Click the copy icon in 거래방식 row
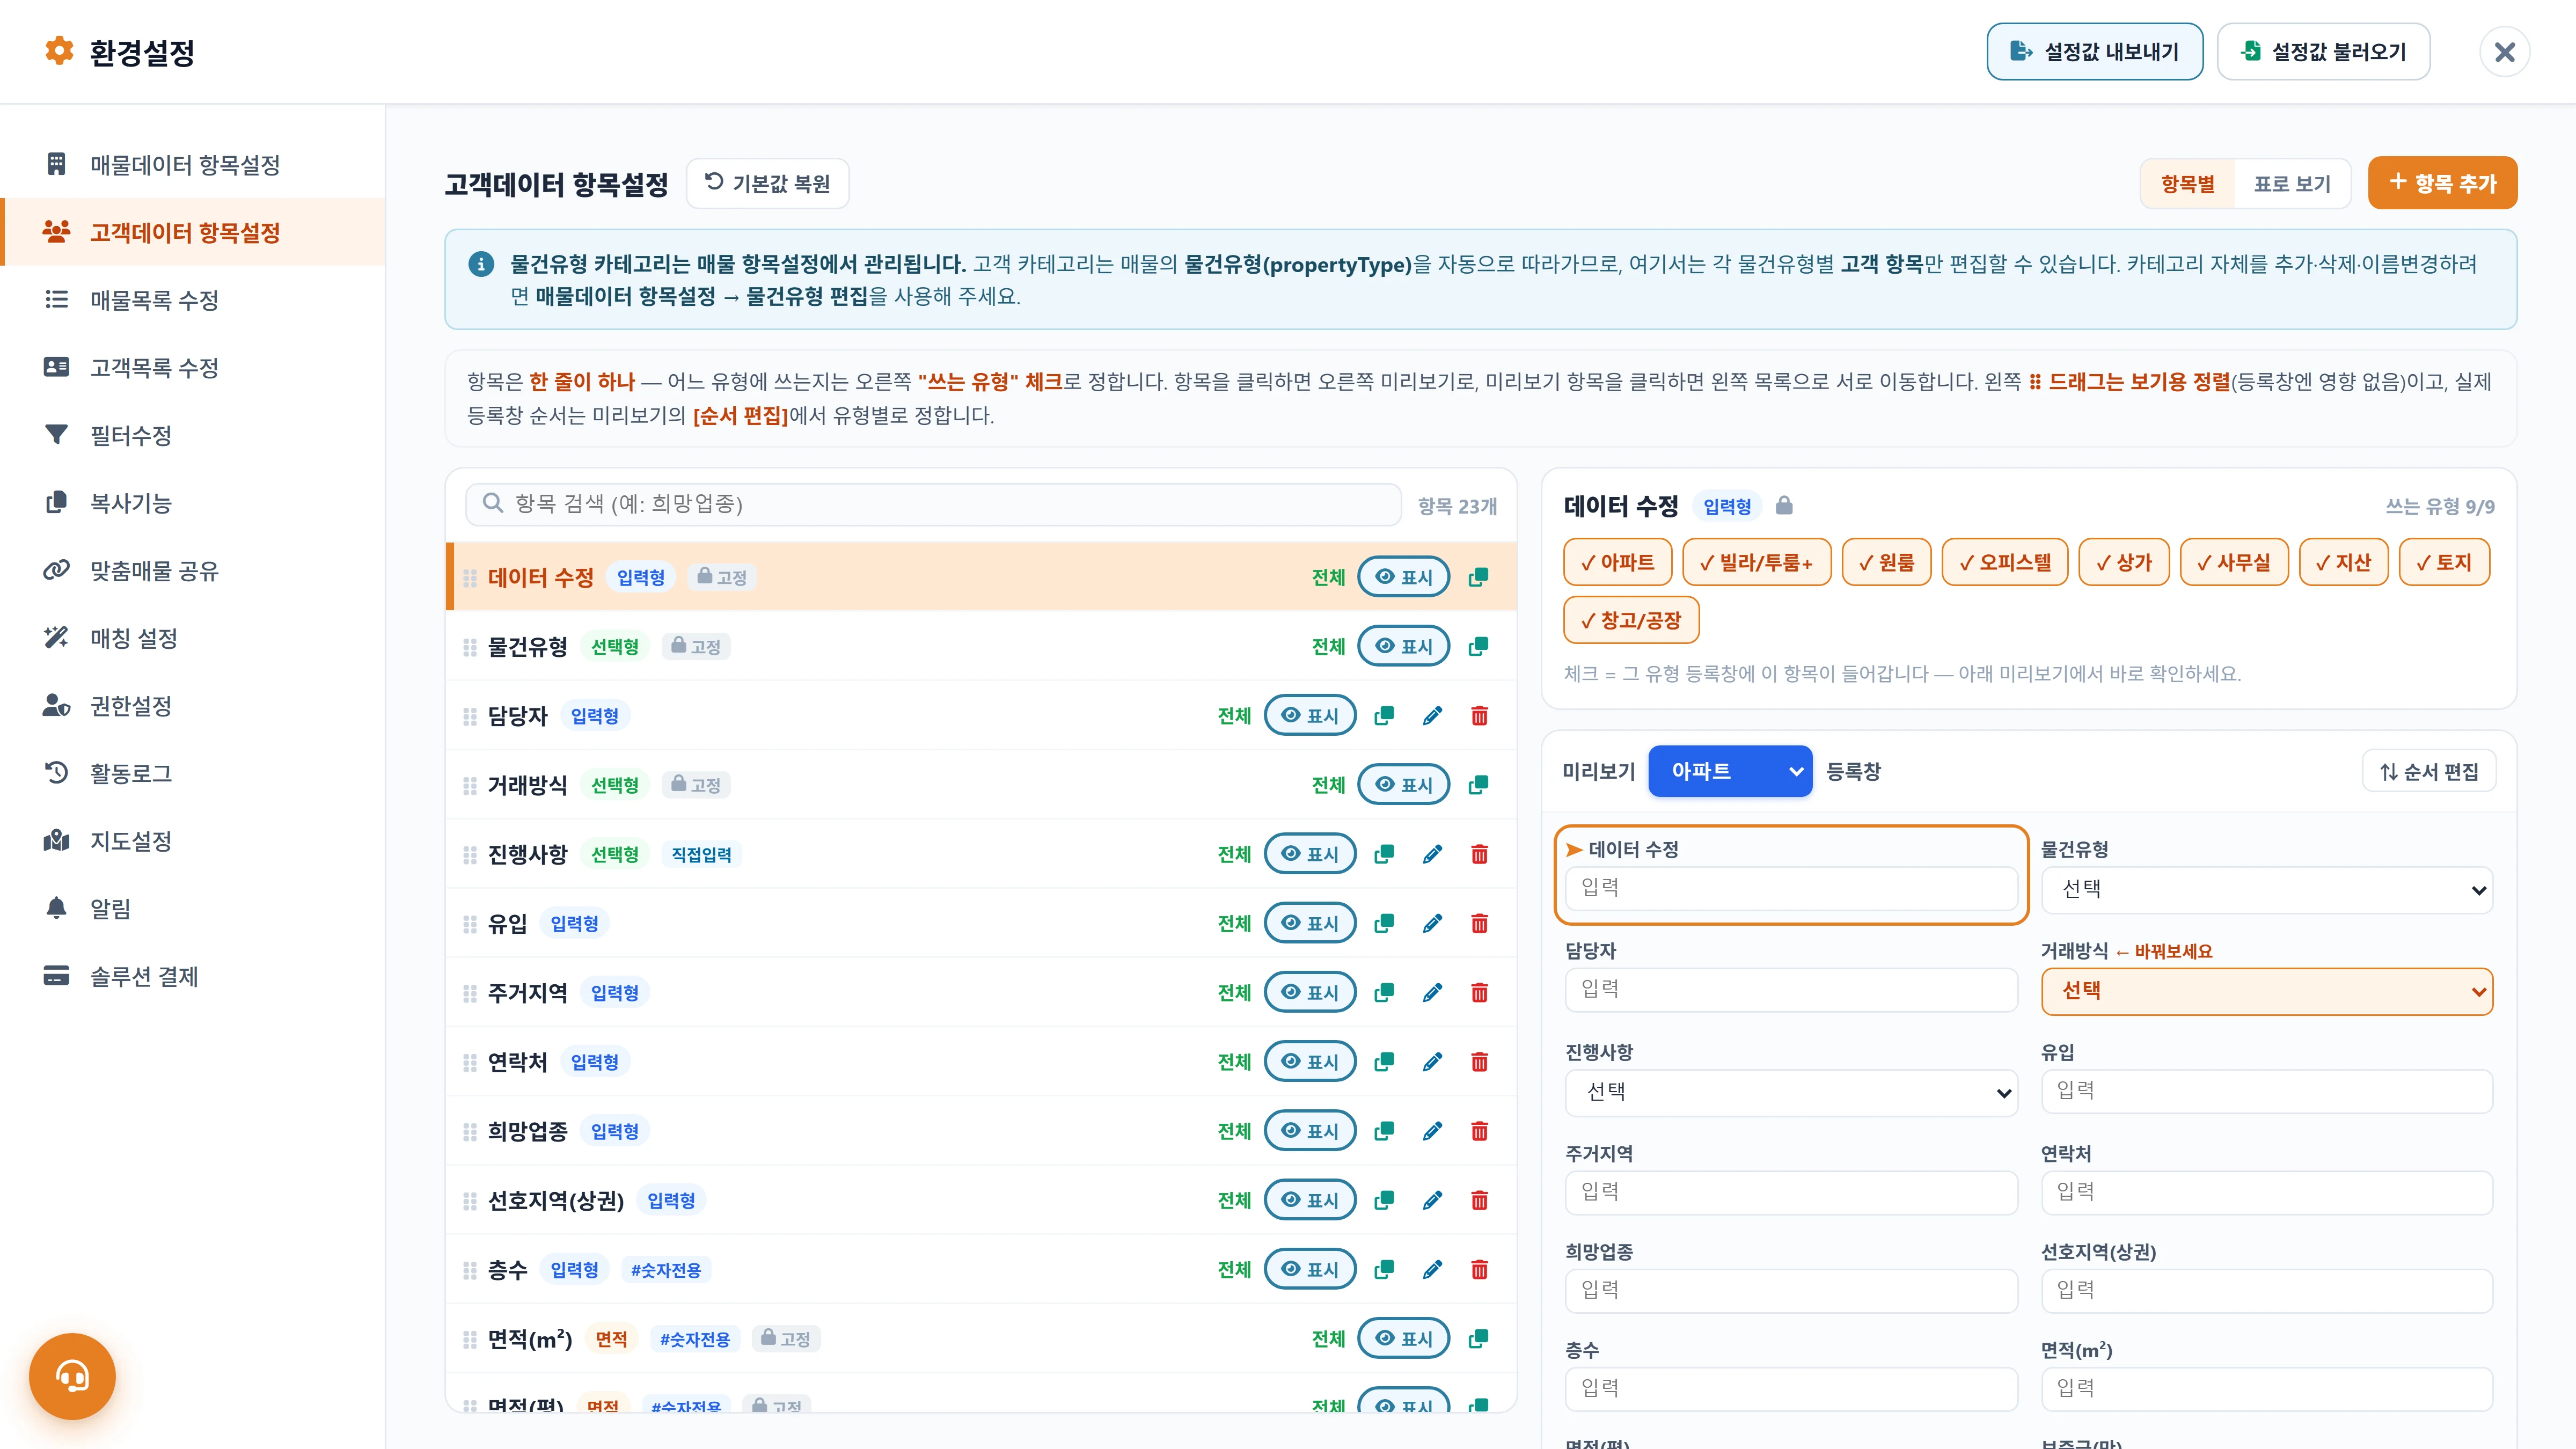This screenshot has width=2576, height=1449. coord(1478,785)
